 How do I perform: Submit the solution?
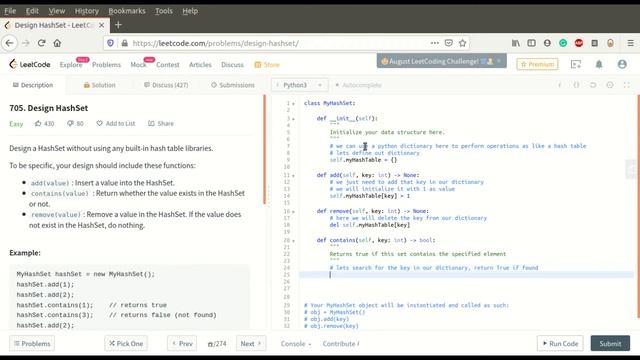(x=610, y=344)
